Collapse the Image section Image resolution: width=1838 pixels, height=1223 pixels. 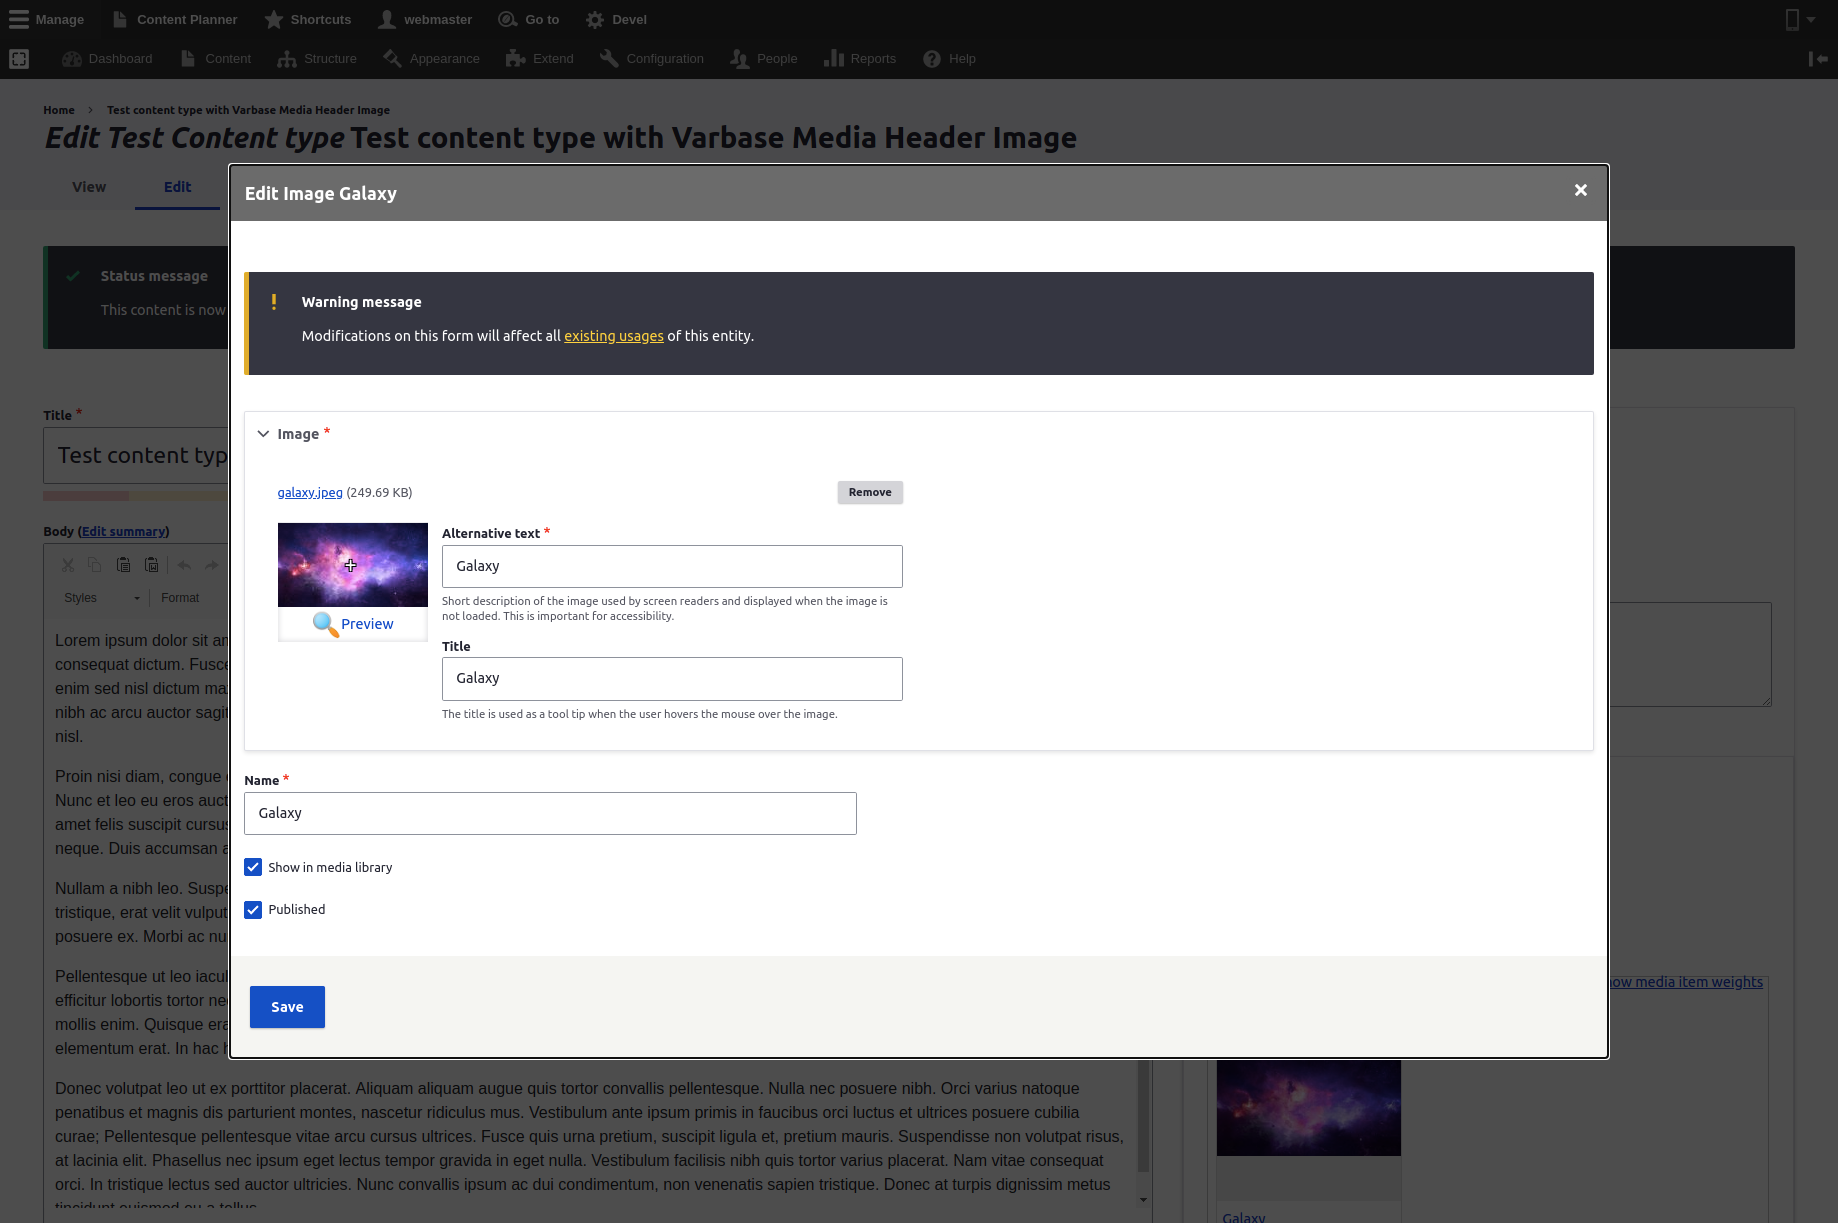pyautogui.click(x=263, y=433)
